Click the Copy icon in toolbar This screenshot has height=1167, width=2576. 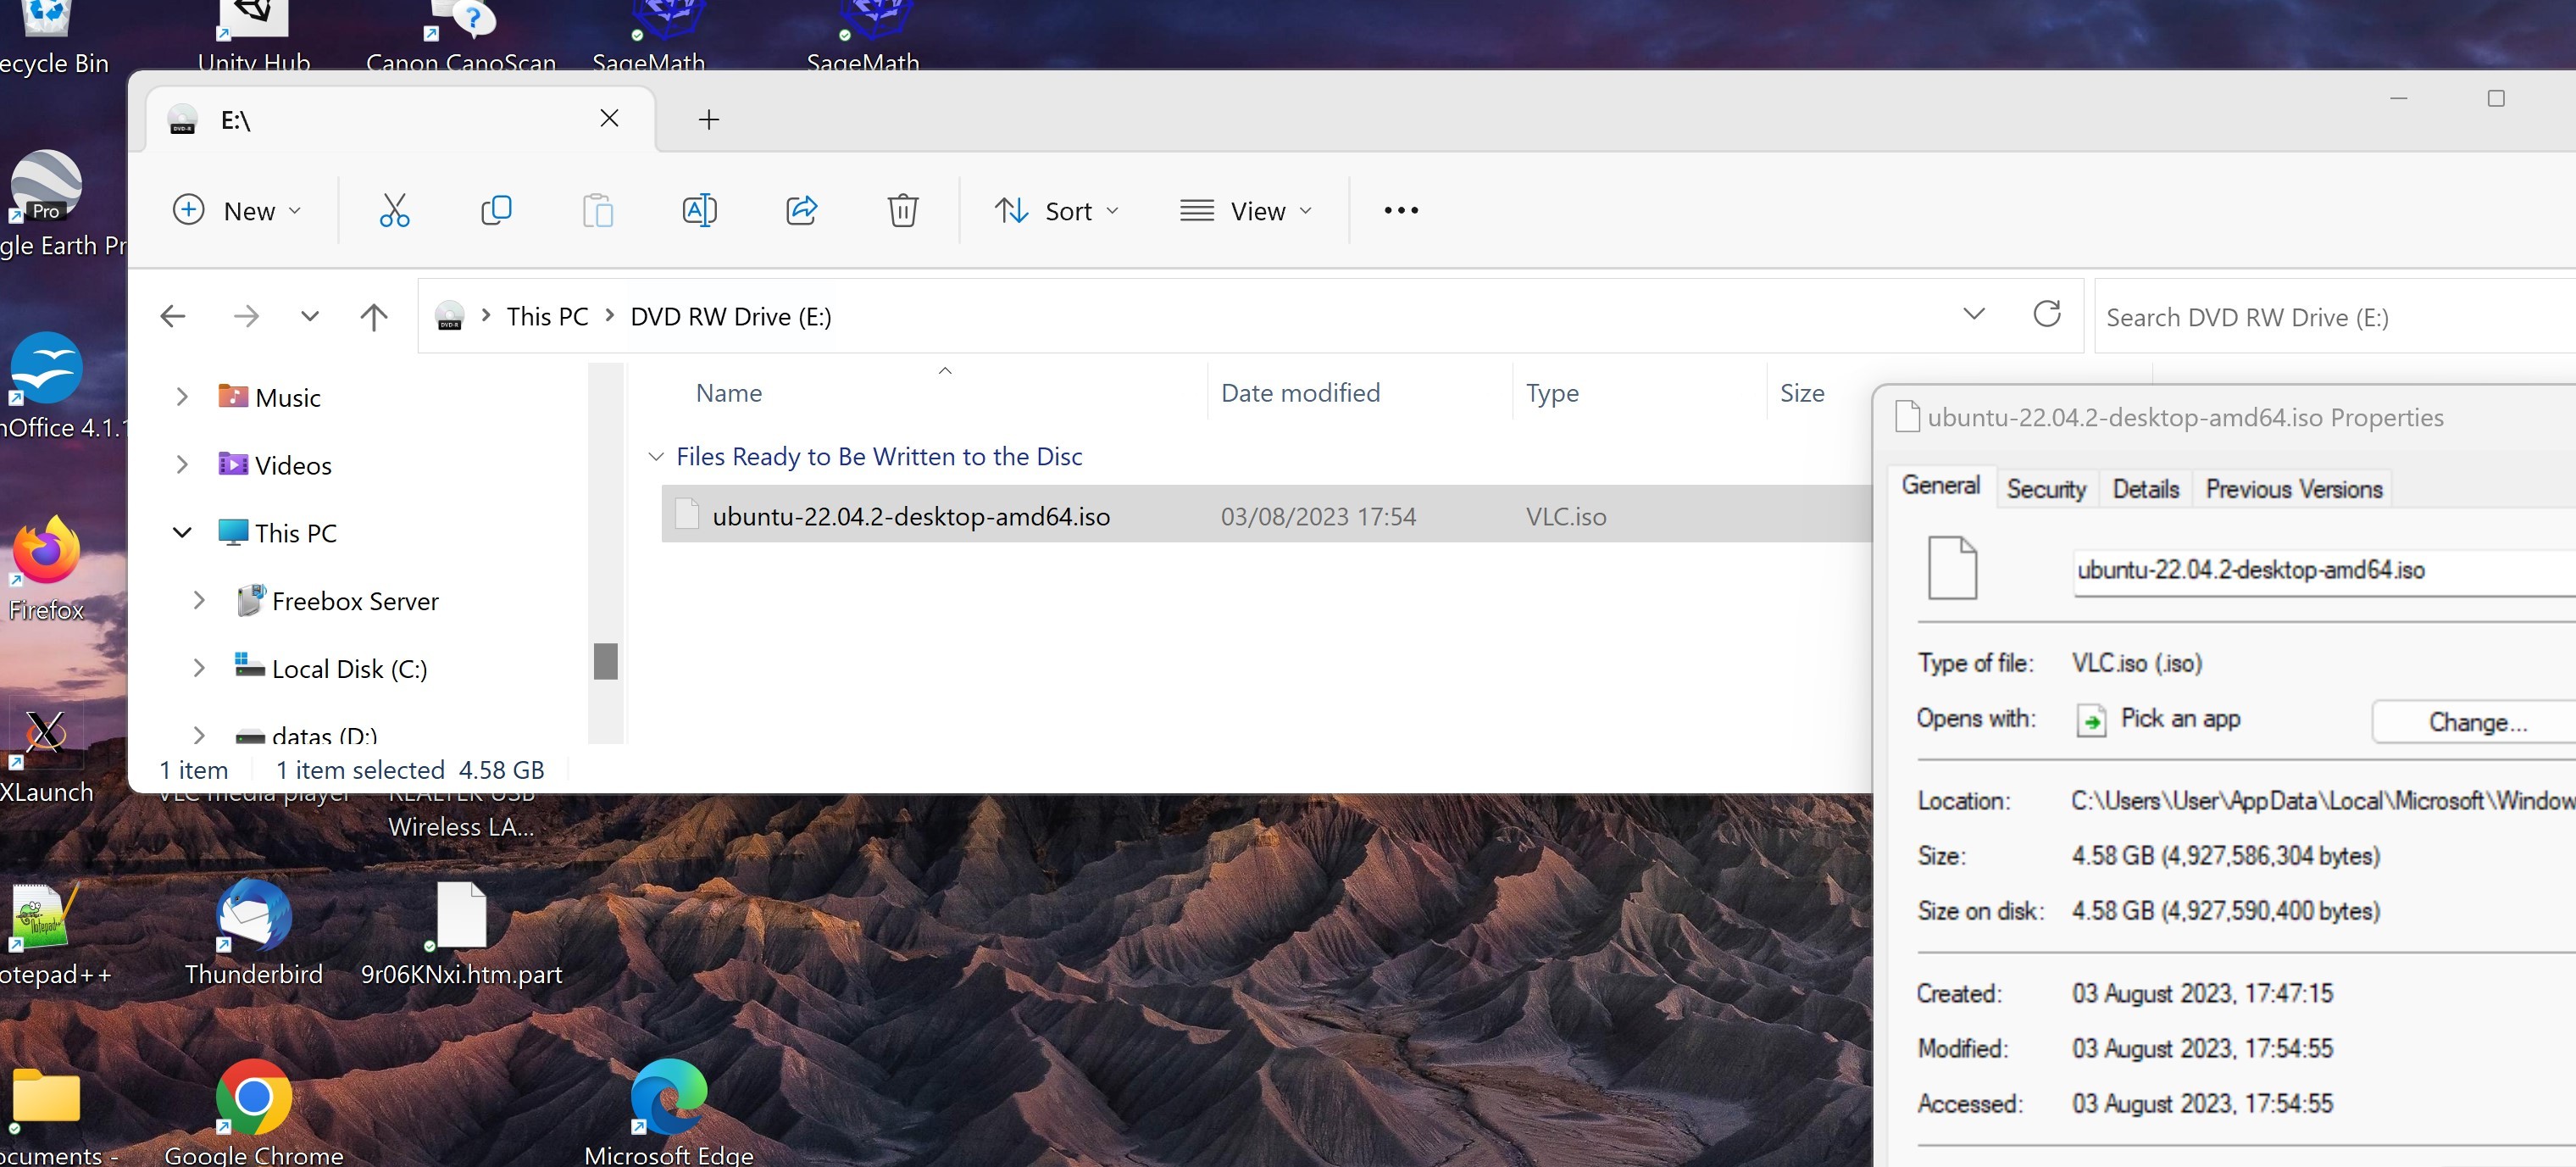click(496, 210)
